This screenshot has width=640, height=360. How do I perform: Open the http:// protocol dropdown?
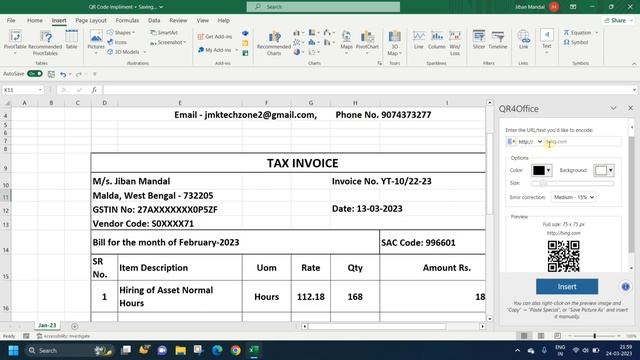[x=530, y=142]
